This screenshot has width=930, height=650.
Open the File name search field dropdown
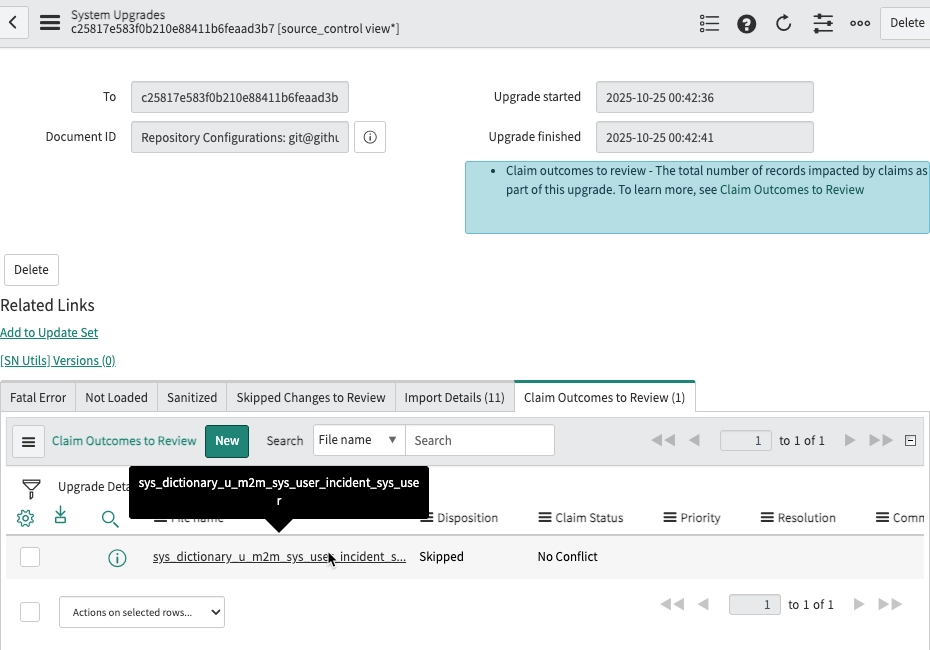(x=358, y=440)
